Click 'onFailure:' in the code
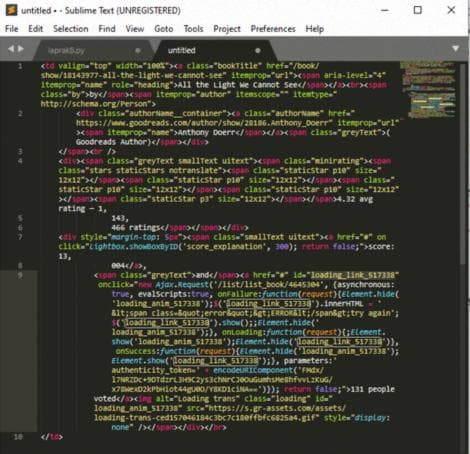The image size is (470, 454). coord(239,294)
